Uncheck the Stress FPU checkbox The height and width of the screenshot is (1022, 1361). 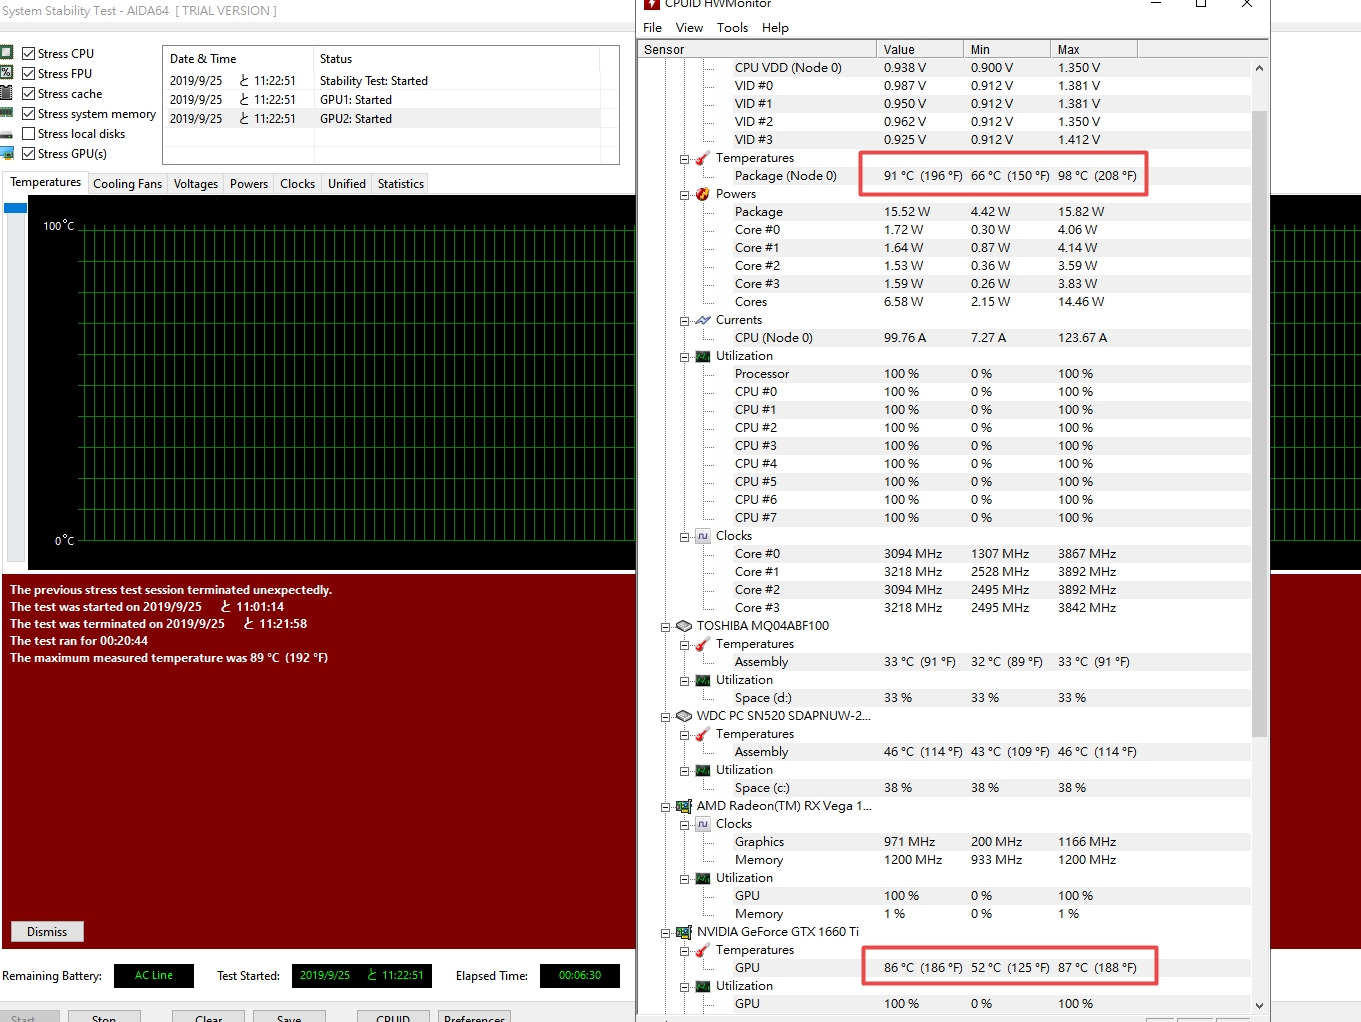(29, 73)
